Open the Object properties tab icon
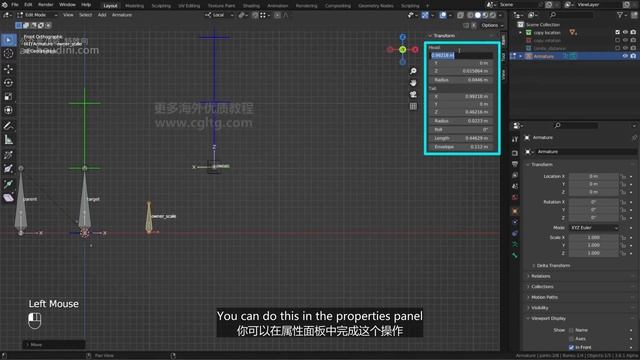Screen dimensions: 640x360 click(515, 211)
